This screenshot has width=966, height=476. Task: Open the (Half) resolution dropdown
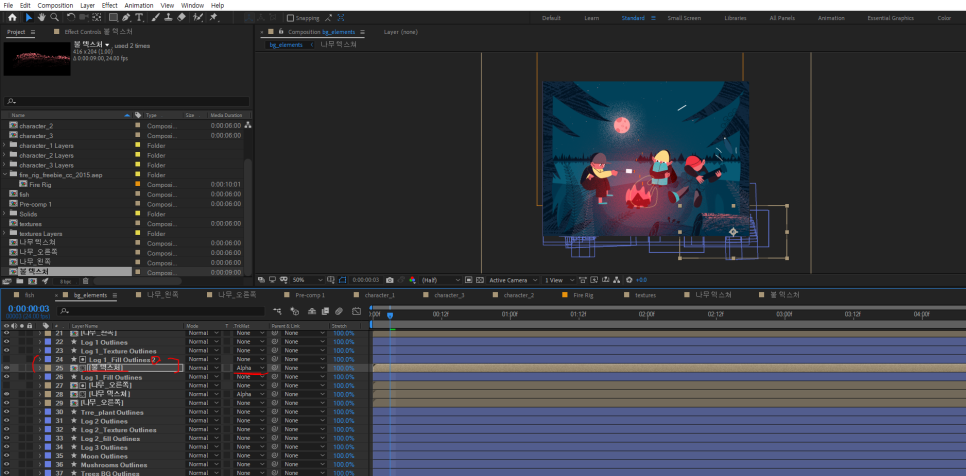(440, 280)
